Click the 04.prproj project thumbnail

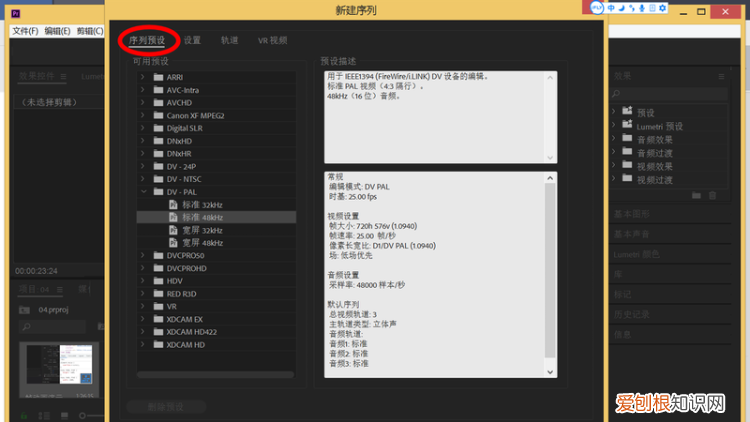59,365
